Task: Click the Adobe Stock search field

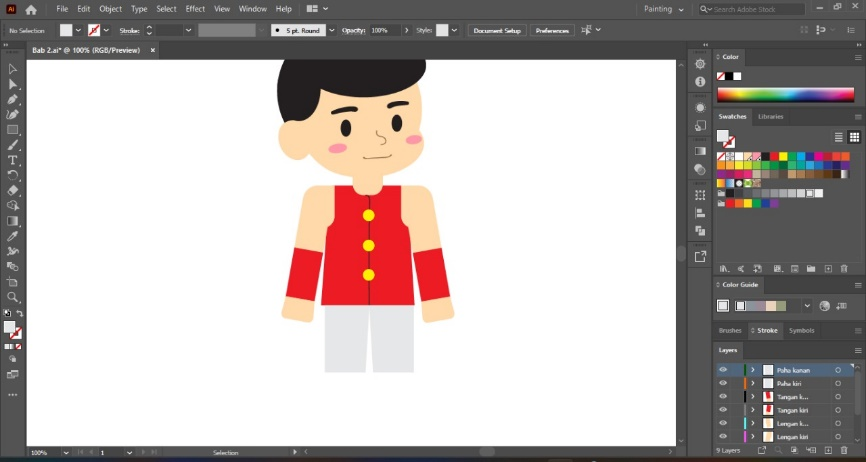Action: (x=752, y=9)
